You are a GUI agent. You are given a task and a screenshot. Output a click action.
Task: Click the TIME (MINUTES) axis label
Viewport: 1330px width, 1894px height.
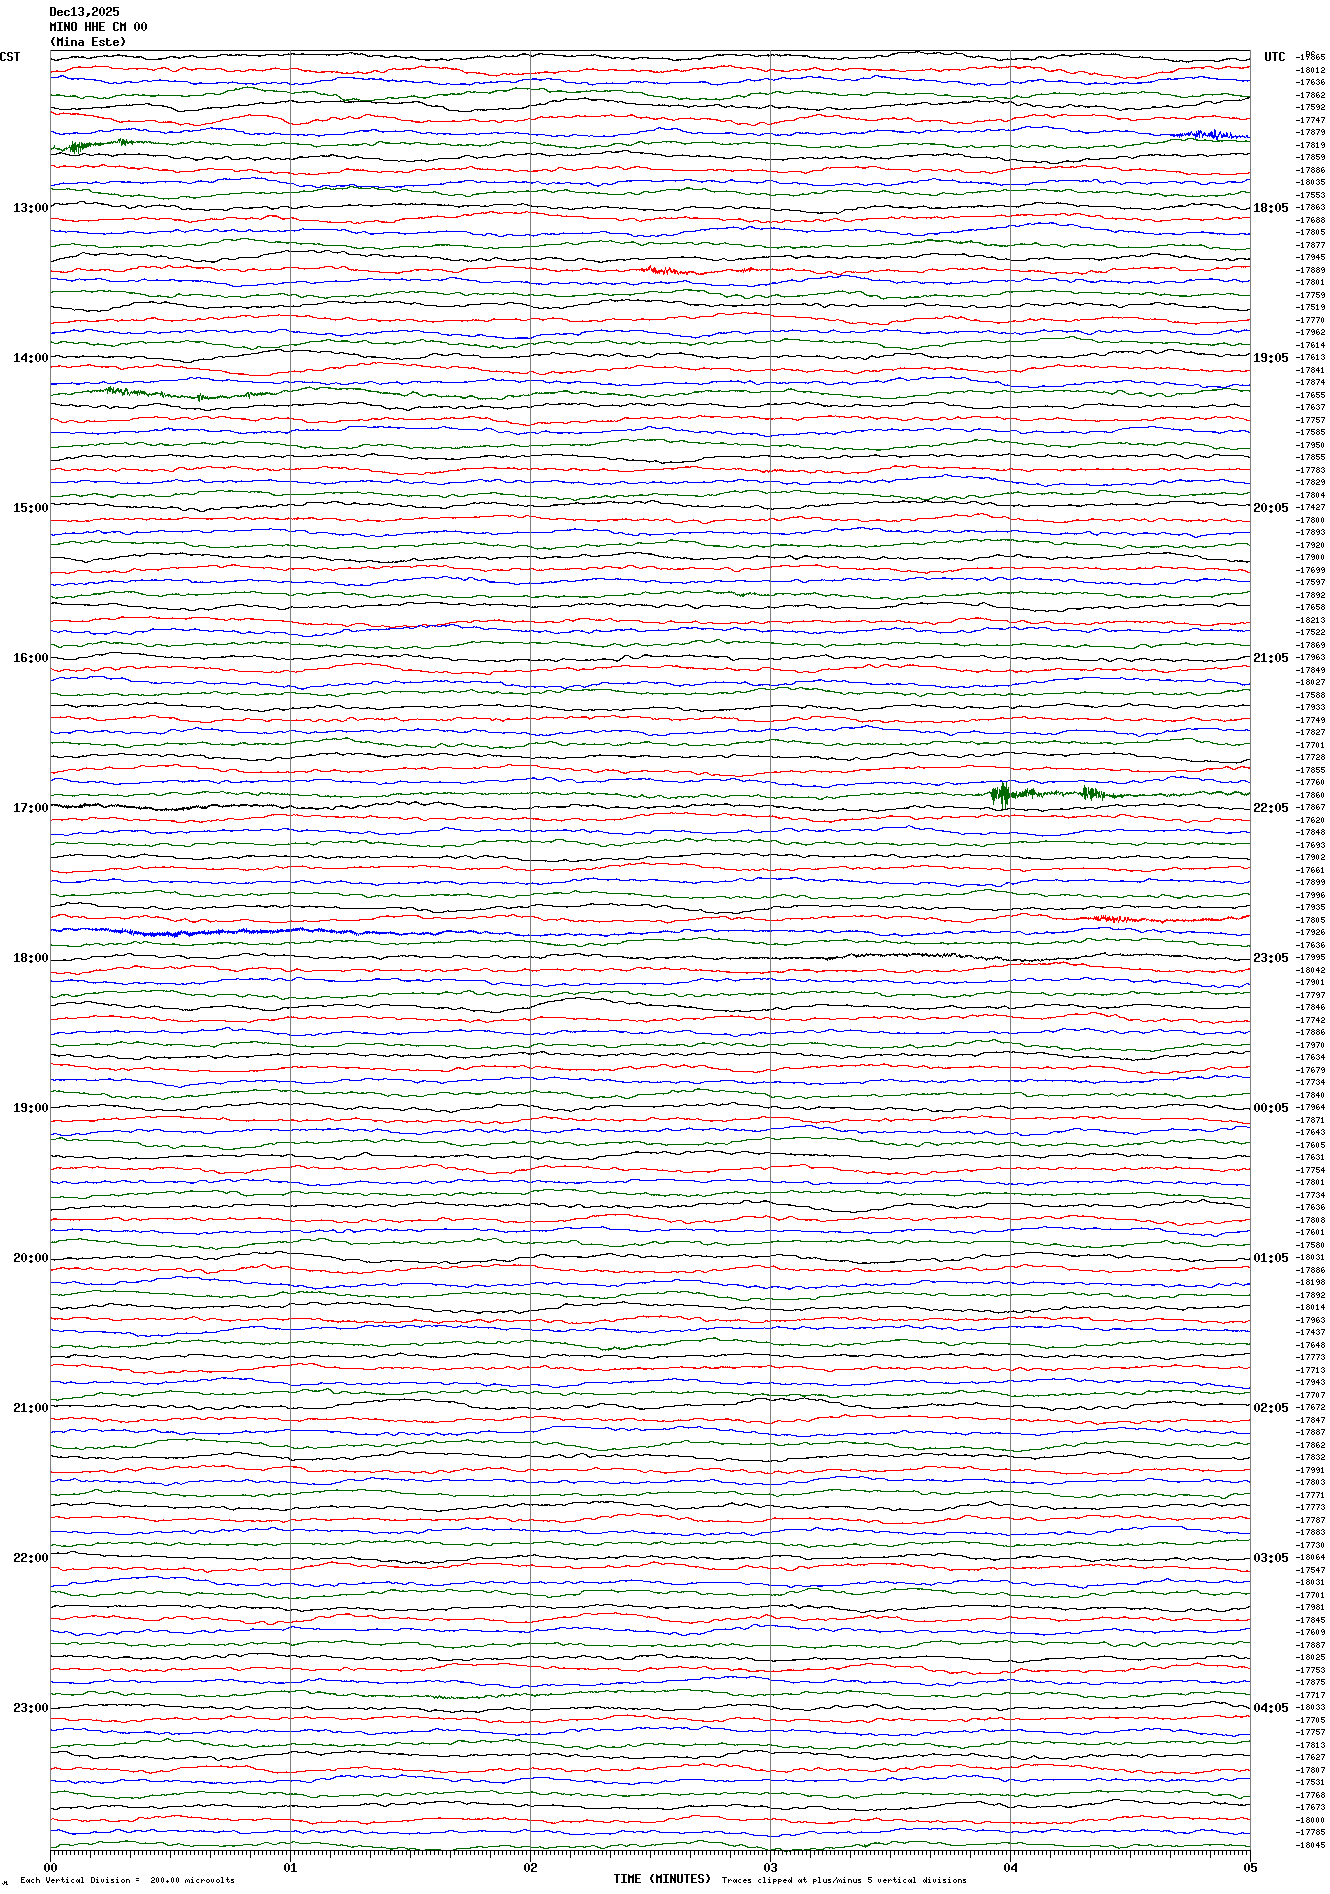(x=661, y=1879)
